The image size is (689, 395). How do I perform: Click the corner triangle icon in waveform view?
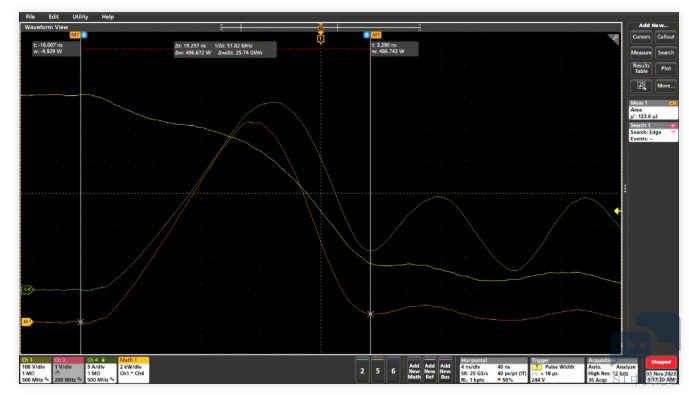[613, 40]
